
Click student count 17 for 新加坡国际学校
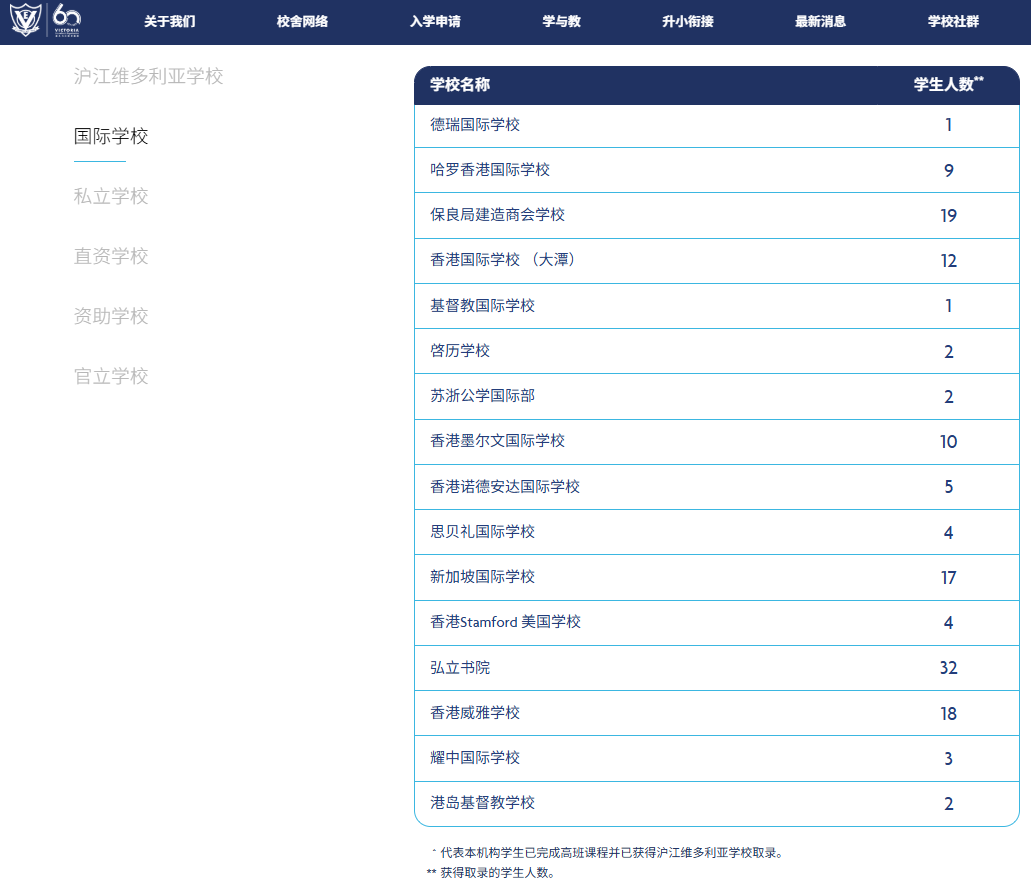click(948, 578)
